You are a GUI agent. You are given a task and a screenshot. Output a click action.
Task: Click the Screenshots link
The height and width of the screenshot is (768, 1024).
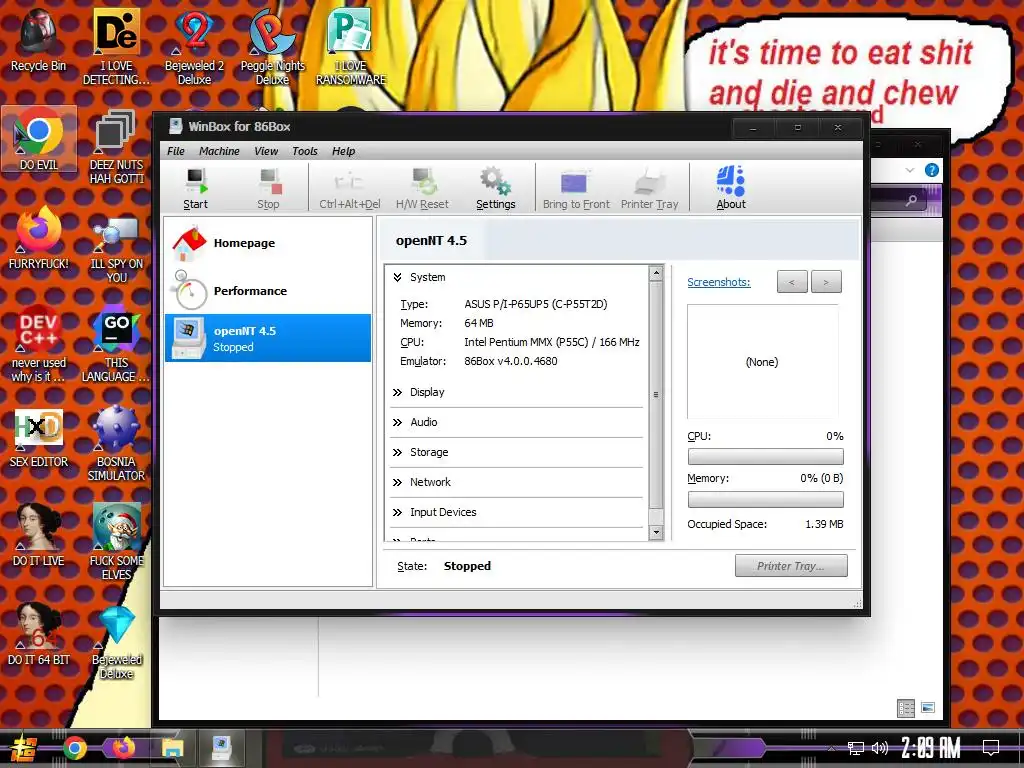[718, 282]
